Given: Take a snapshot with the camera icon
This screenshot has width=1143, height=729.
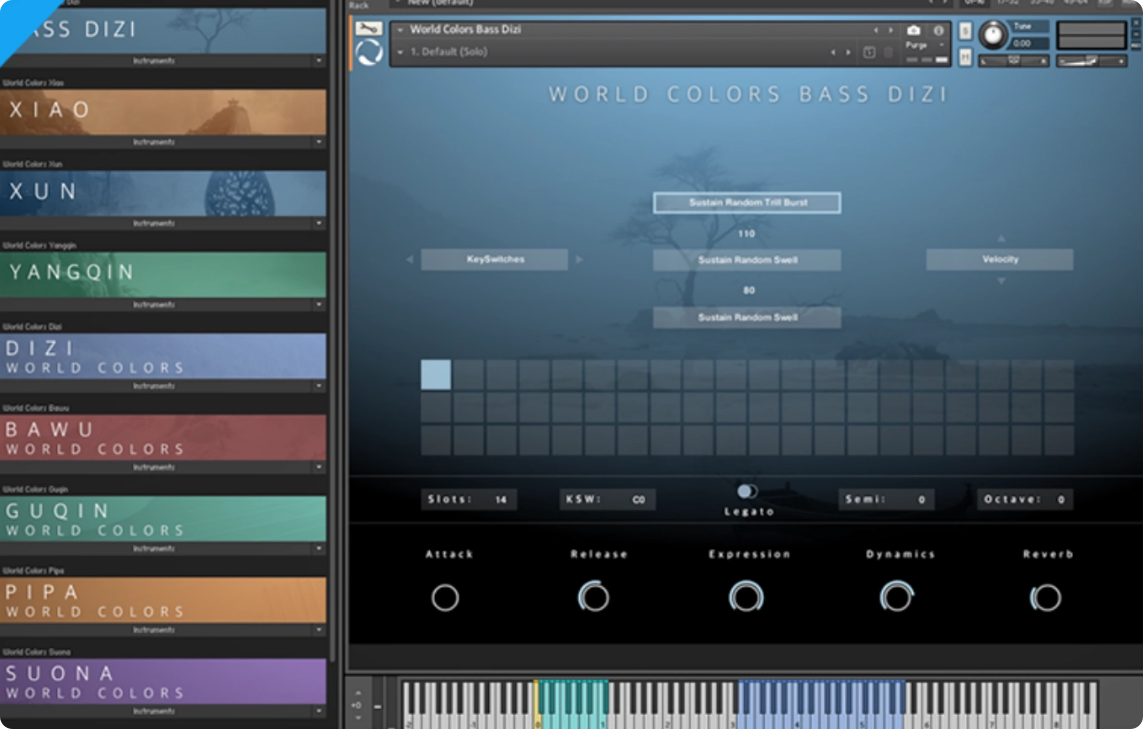Looking at the screenshot, I should [913, 30].
